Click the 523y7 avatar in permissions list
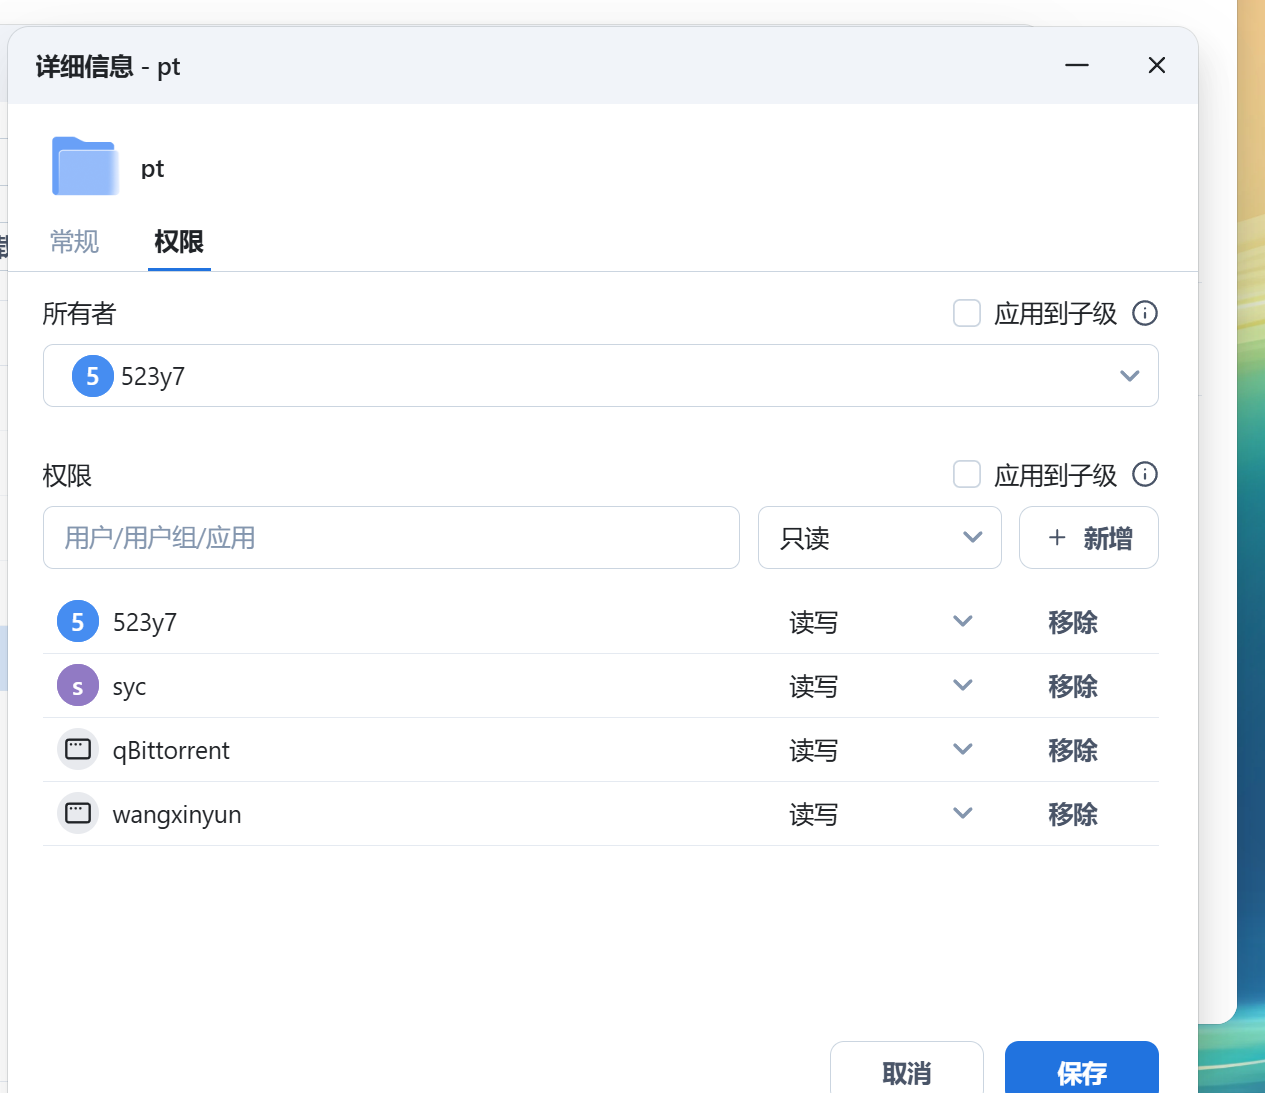This screenshot has width=1265, height=1093. click(x=78, y=622)
